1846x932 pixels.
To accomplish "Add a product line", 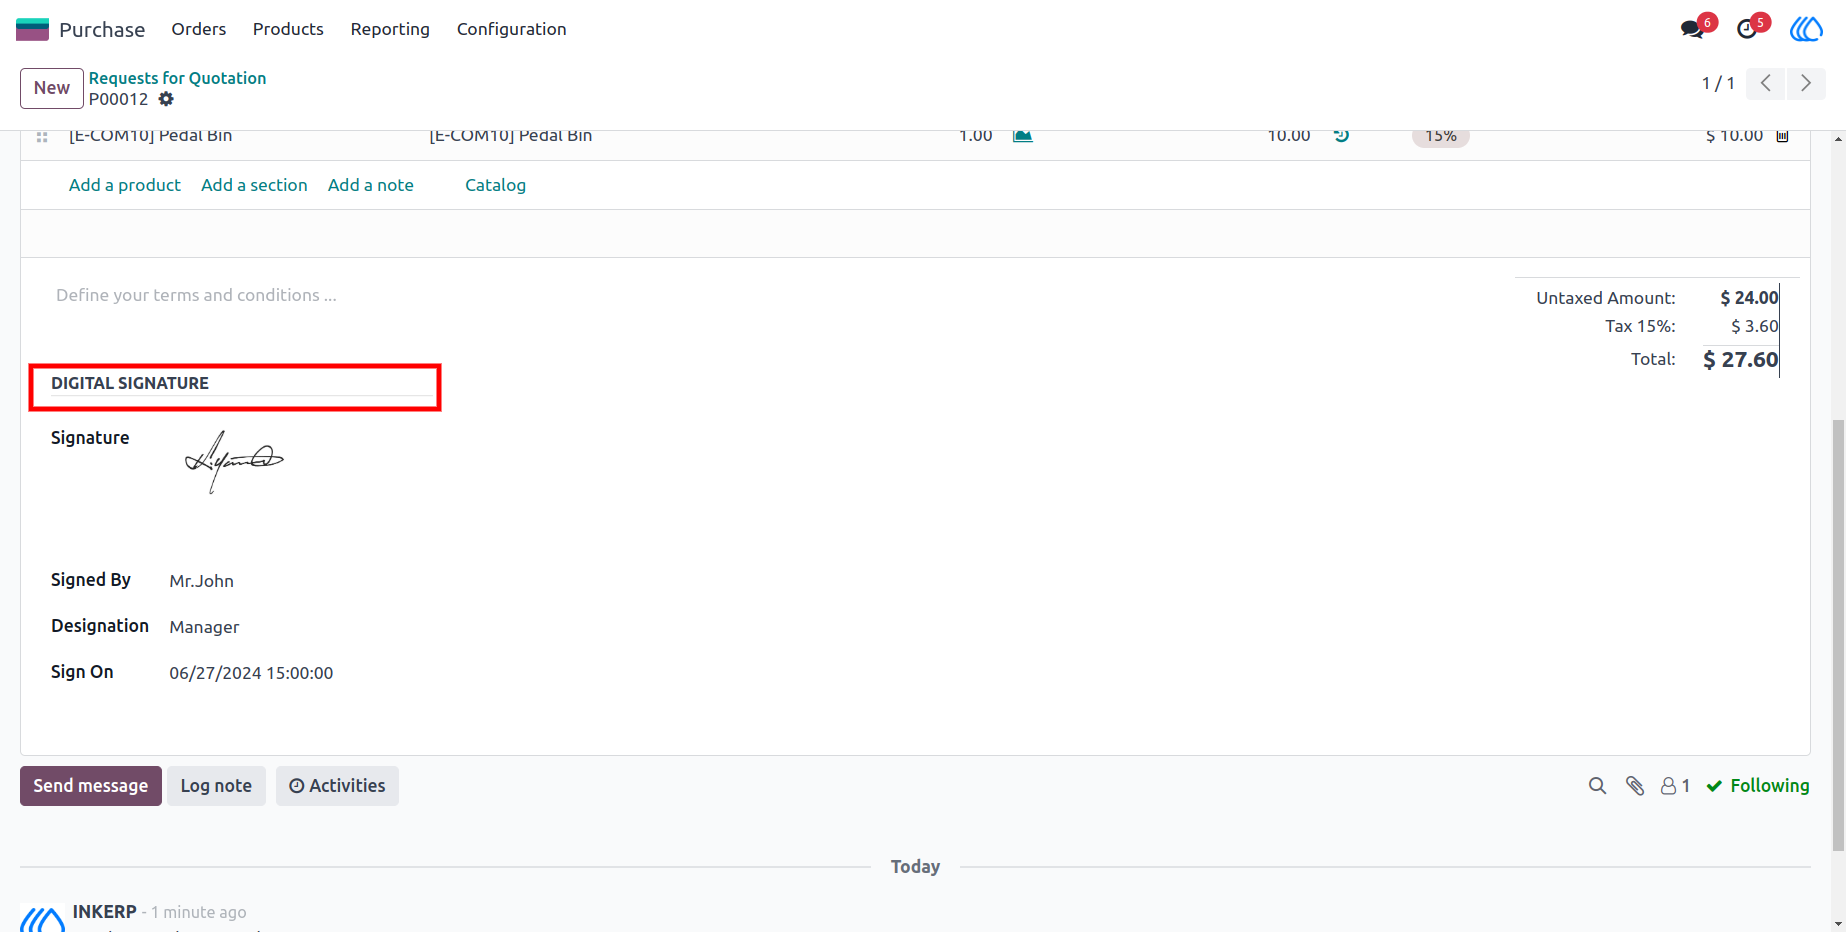I will click(125, 185).
